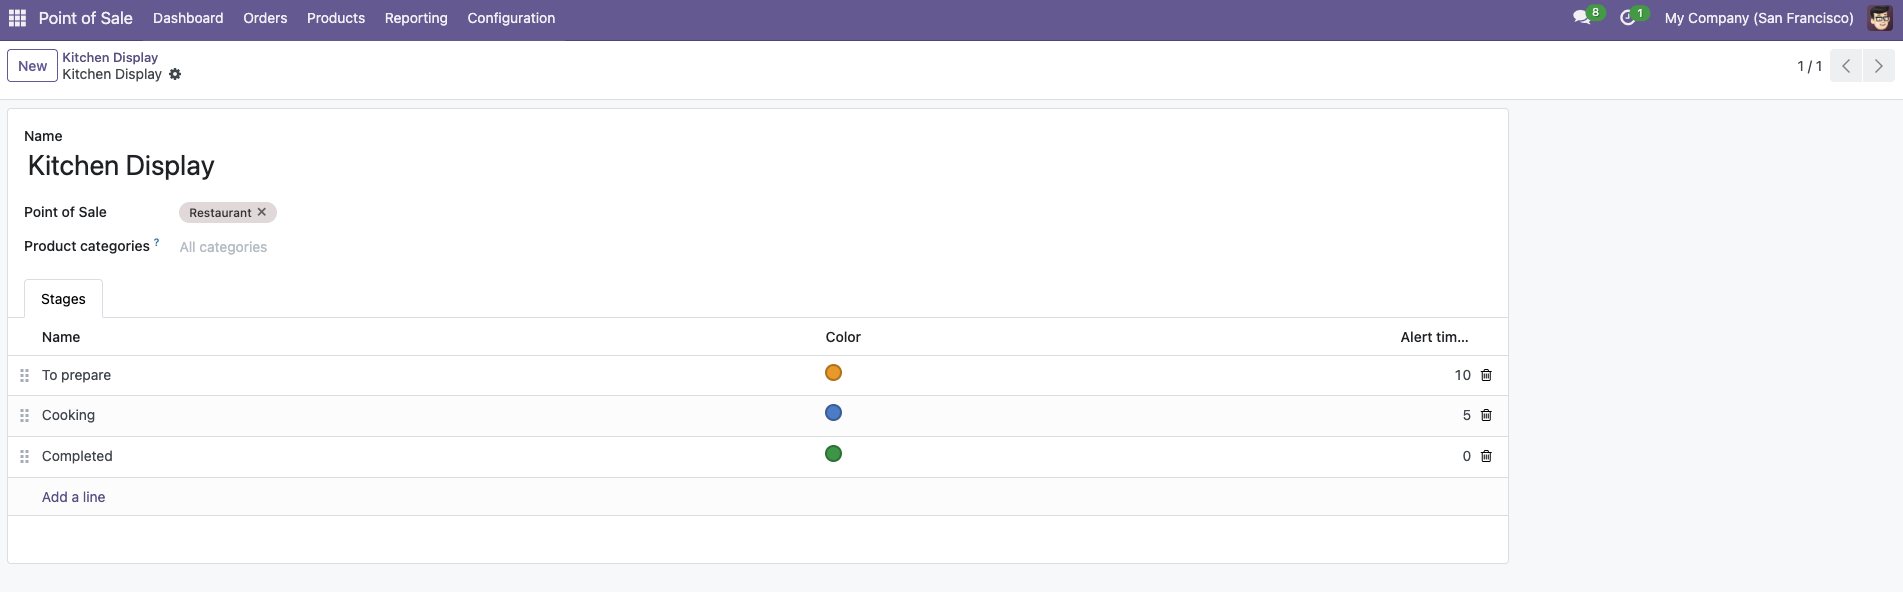1903x592 pixels.
Task: Click the drag handle of Cooking row
Action: click(x=25, y=415)
